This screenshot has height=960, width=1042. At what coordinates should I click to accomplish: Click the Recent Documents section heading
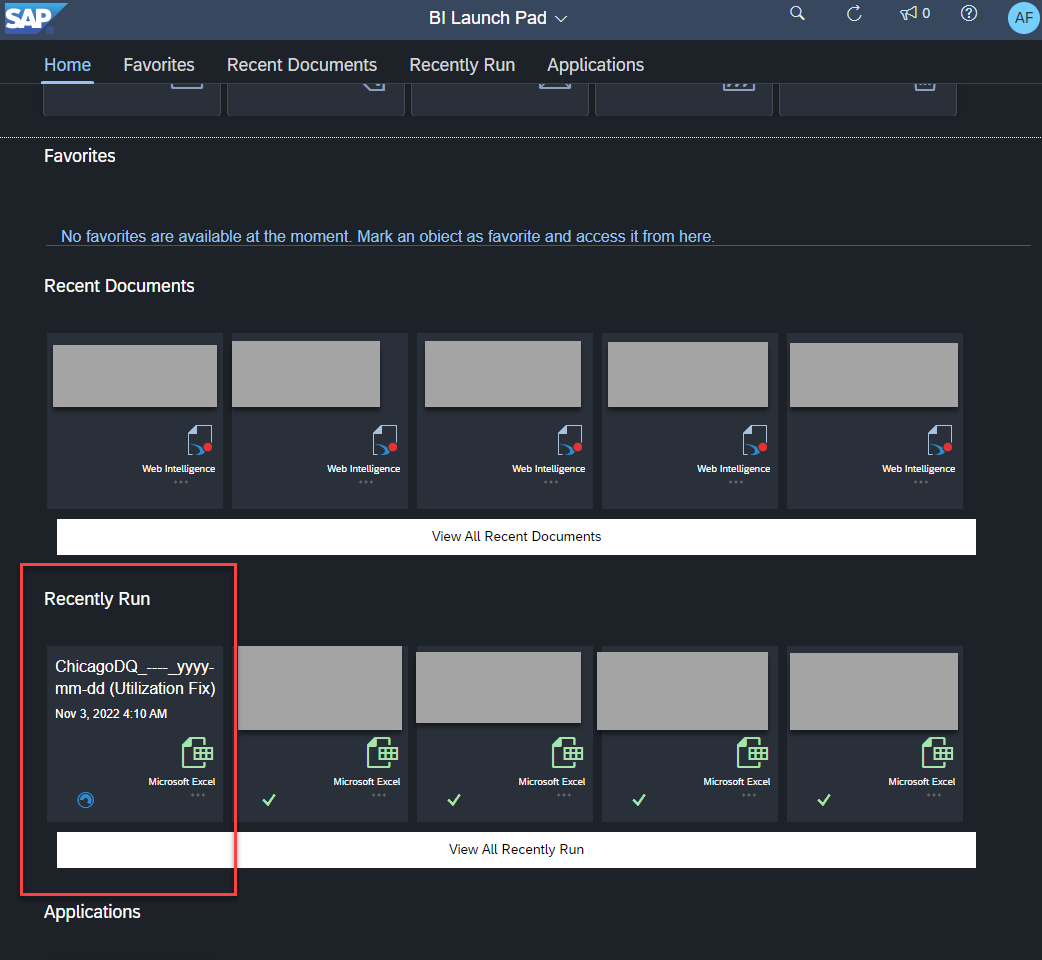[119, 286]
